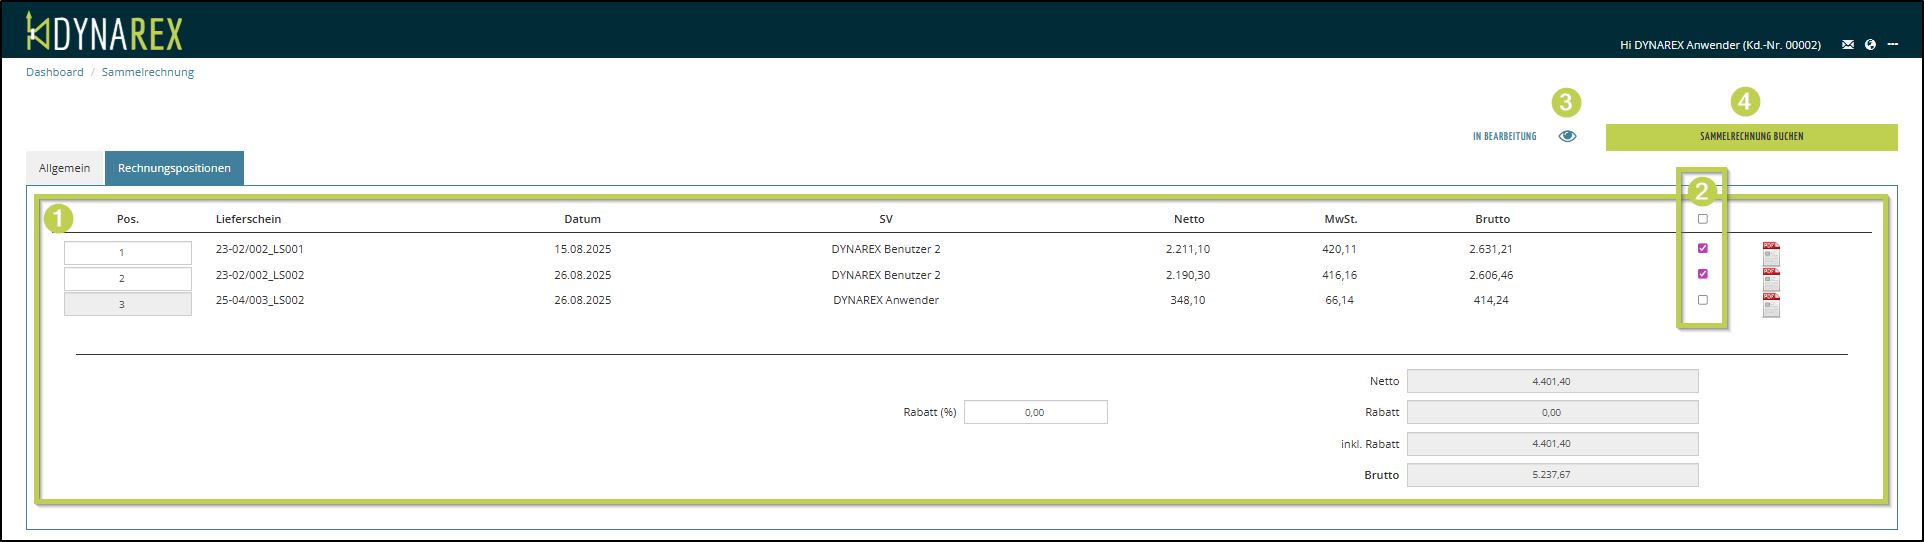Click the eye preview icon
This screenshot has height=542, width=1924.
coord(1567,136)
